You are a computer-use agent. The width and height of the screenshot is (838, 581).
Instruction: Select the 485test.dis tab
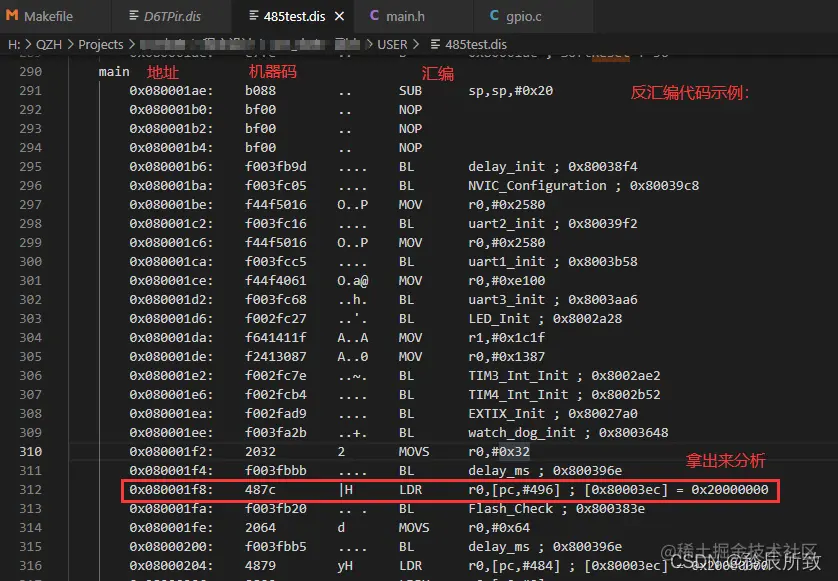(294, 16)
